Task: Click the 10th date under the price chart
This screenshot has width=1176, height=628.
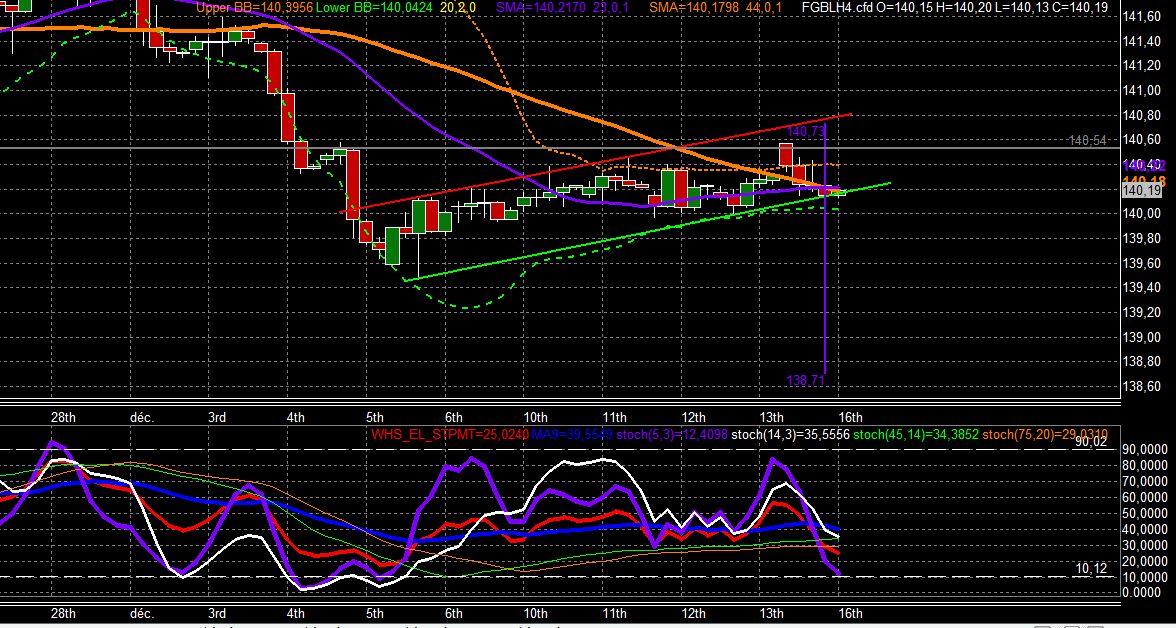Action: (536, 418)
